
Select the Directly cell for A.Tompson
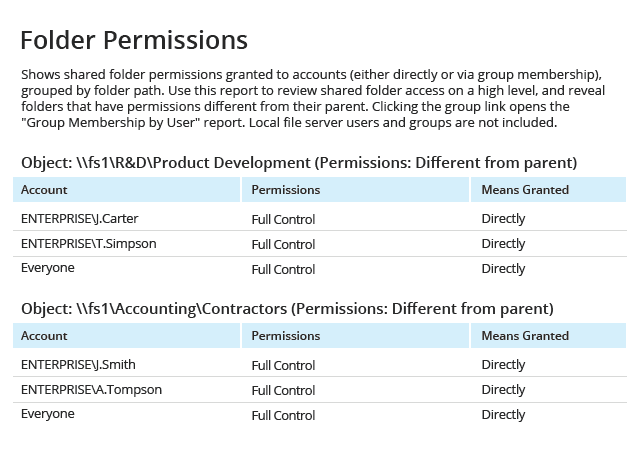(503, 389)
